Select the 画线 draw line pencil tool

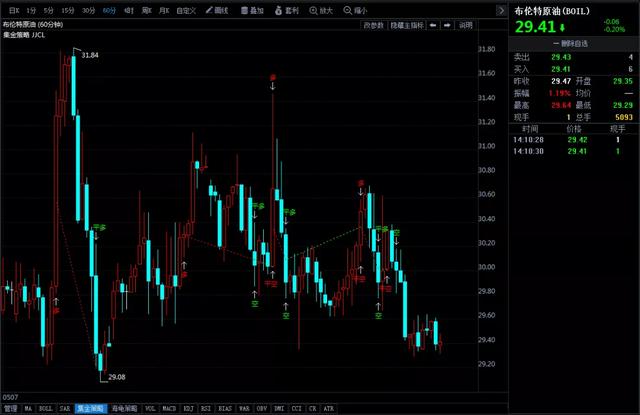[217, 11]
